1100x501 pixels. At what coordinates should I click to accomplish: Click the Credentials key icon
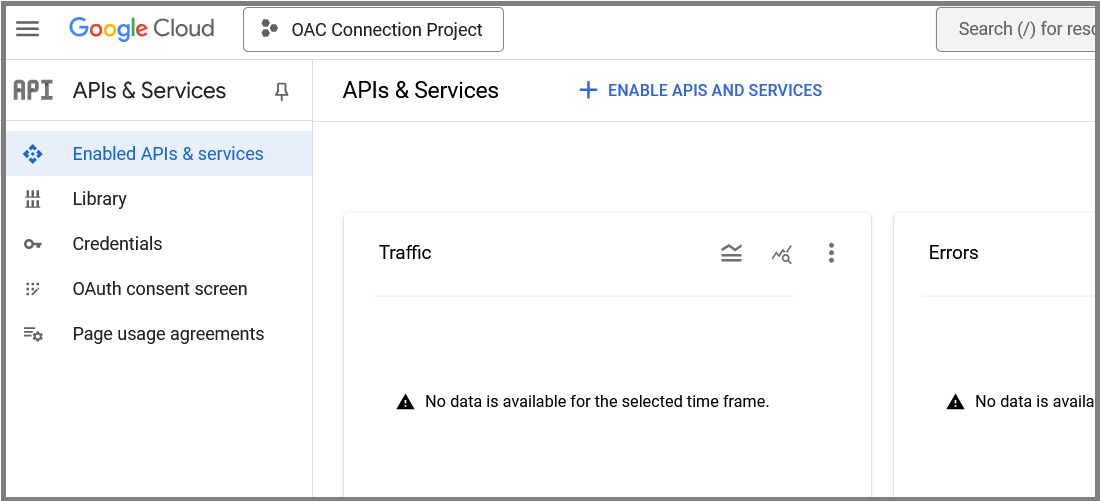[x=33, y=244]
